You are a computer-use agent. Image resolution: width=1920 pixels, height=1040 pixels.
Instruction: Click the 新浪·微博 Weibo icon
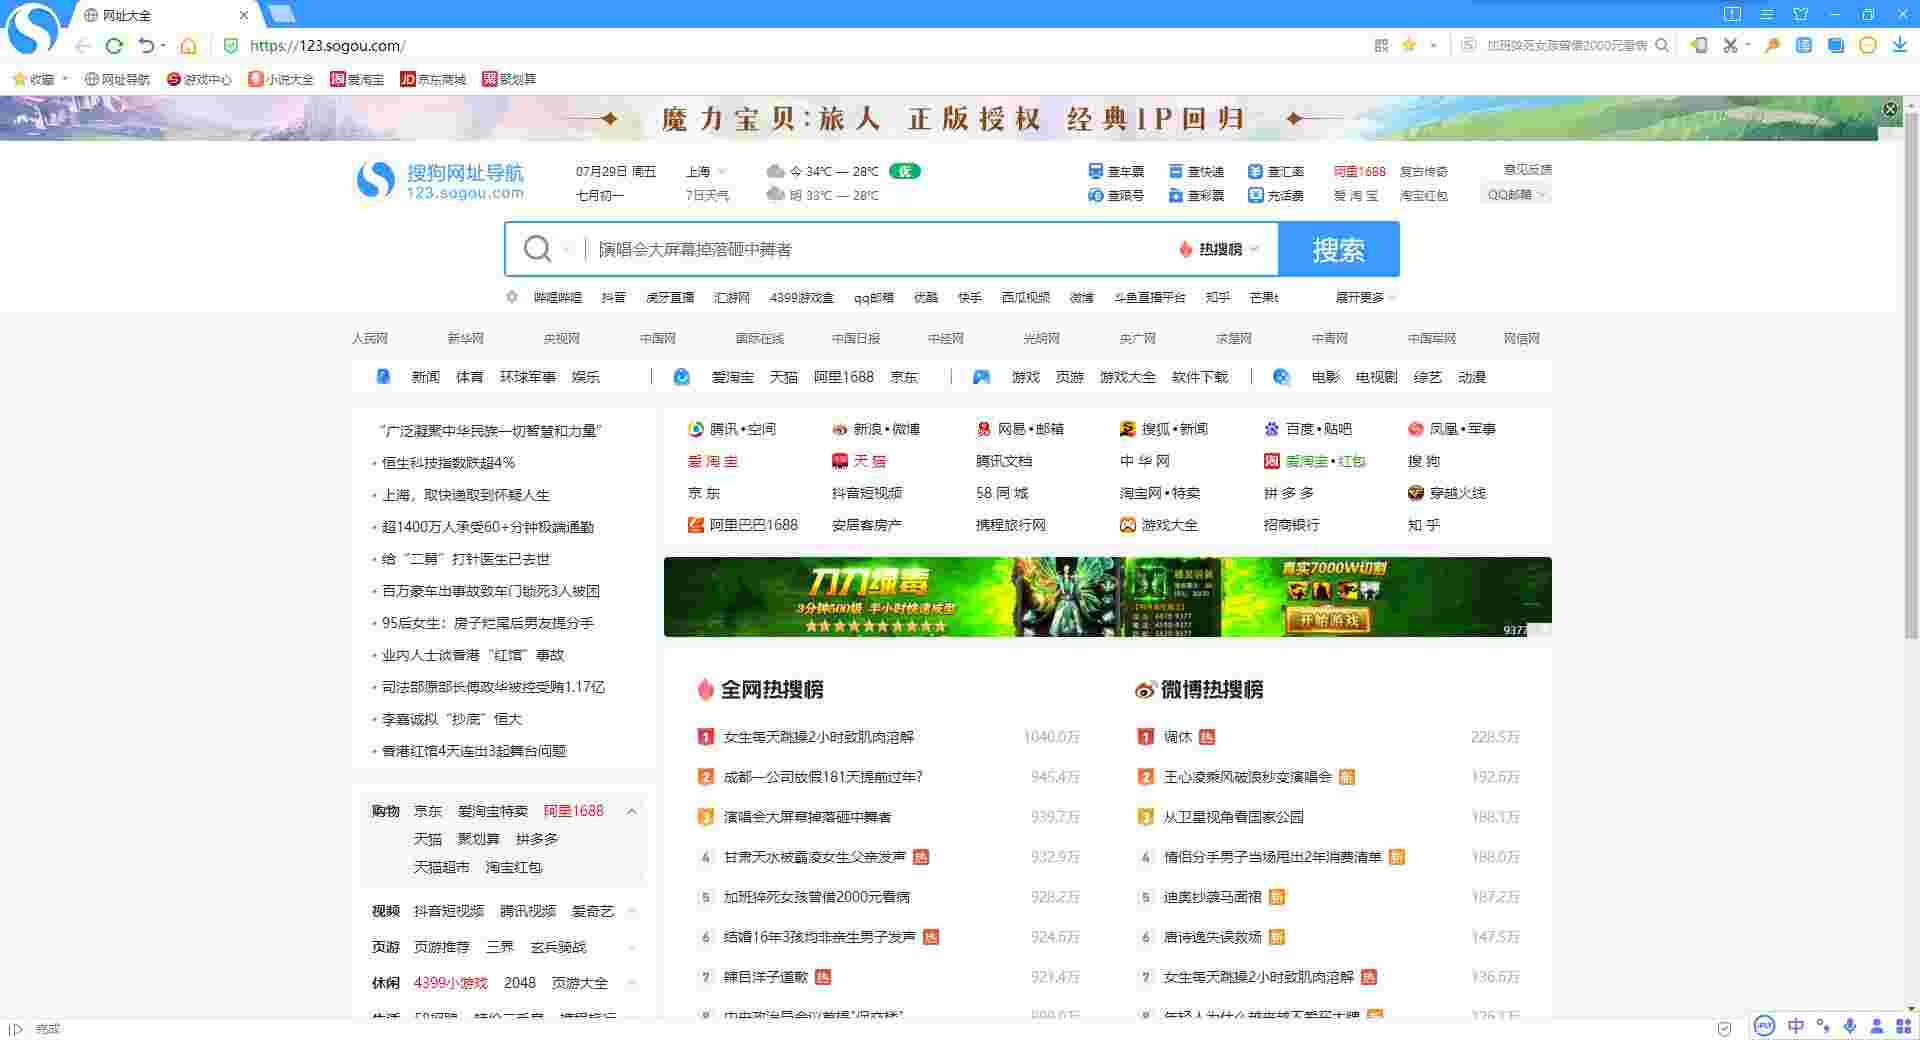[841, 429]
